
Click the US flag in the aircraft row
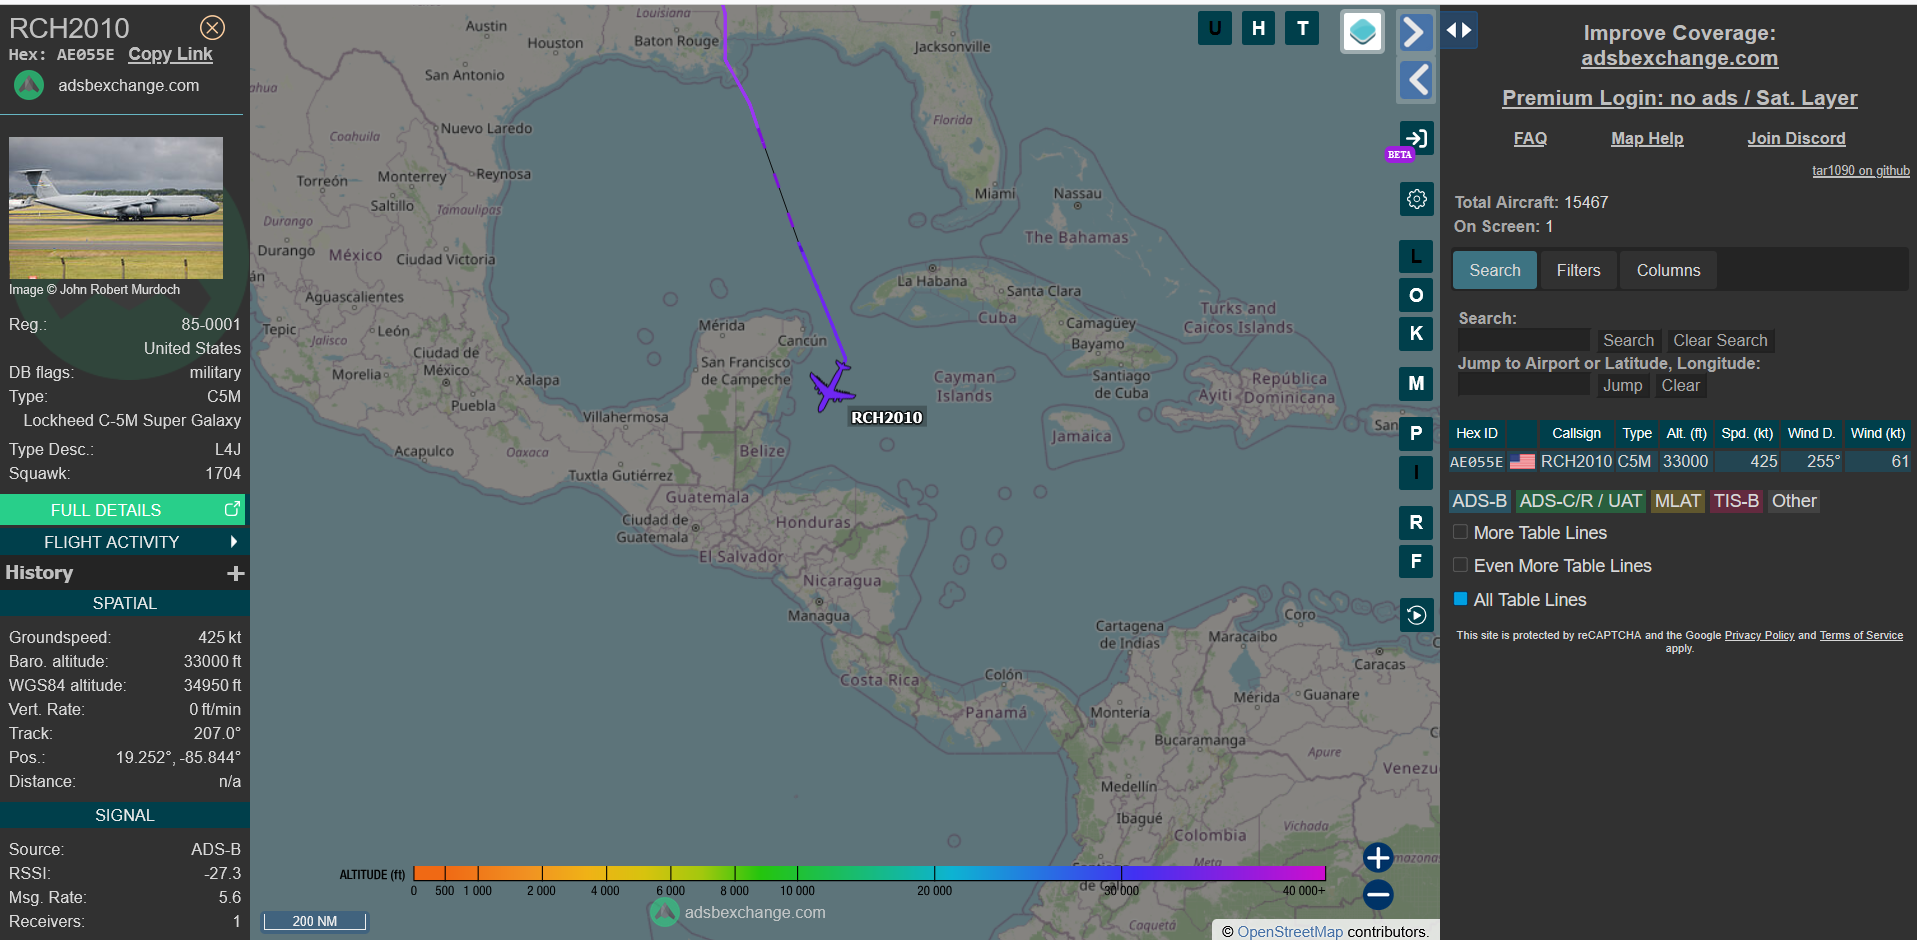(1522, 461)
